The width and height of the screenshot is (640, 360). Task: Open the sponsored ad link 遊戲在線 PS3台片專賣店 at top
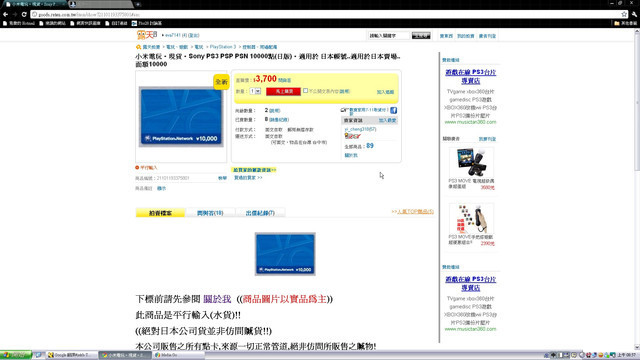471,77
